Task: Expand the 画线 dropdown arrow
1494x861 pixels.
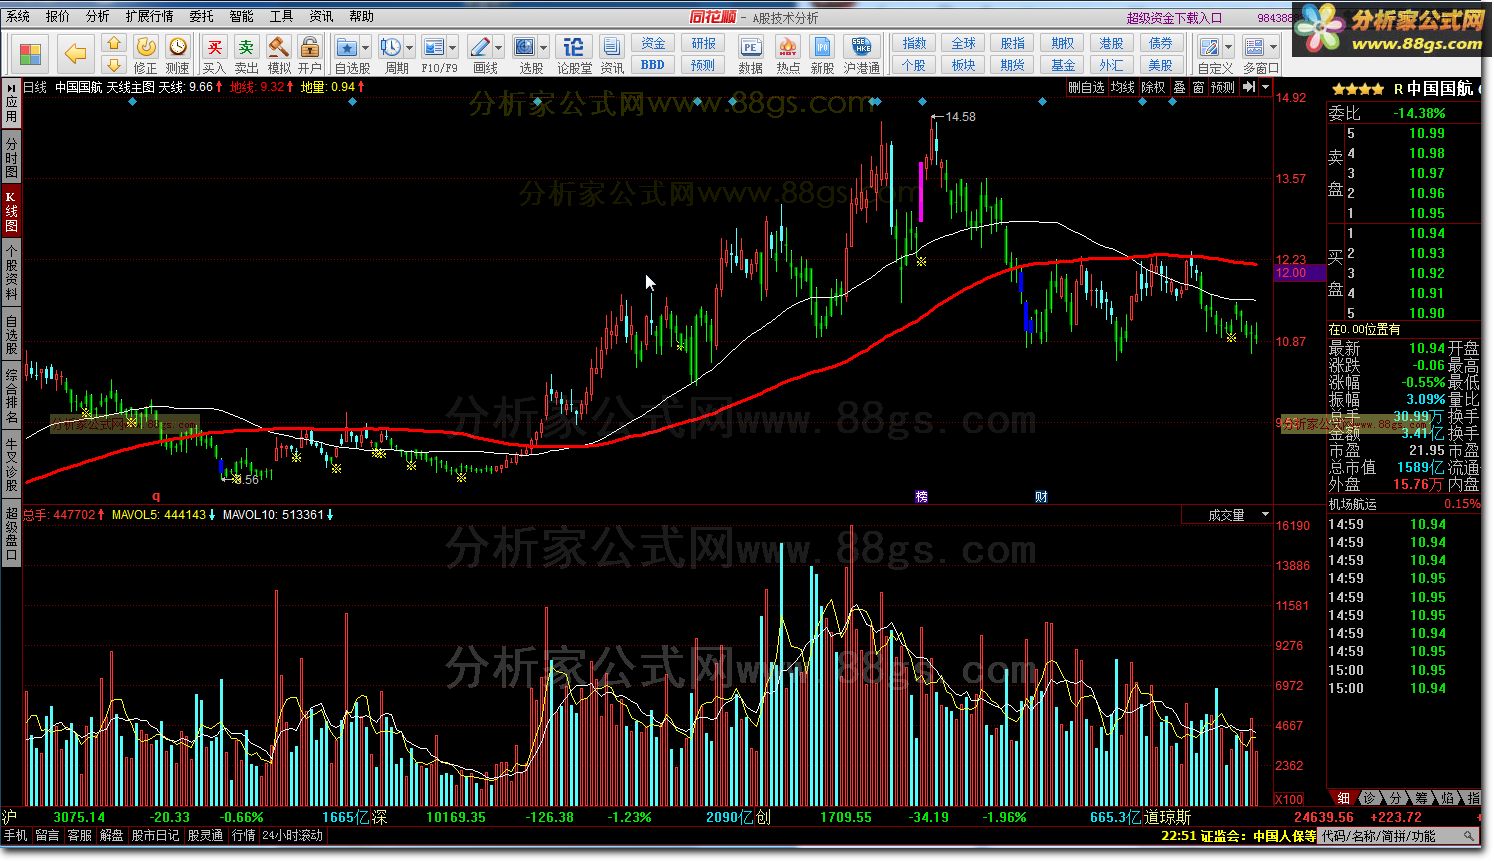Action: [499, 47]
